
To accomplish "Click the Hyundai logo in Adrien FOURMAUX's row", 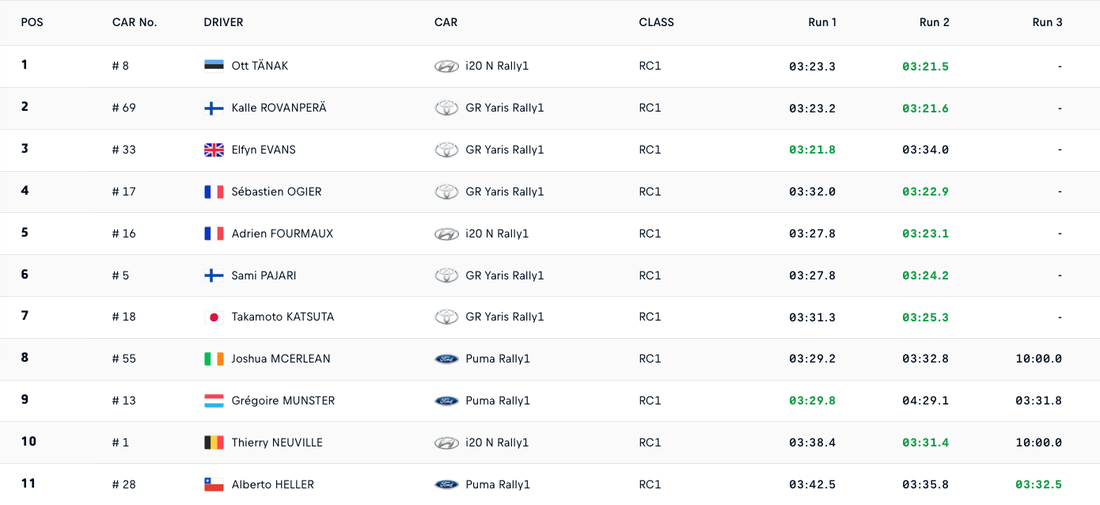I will click(446, 234).
